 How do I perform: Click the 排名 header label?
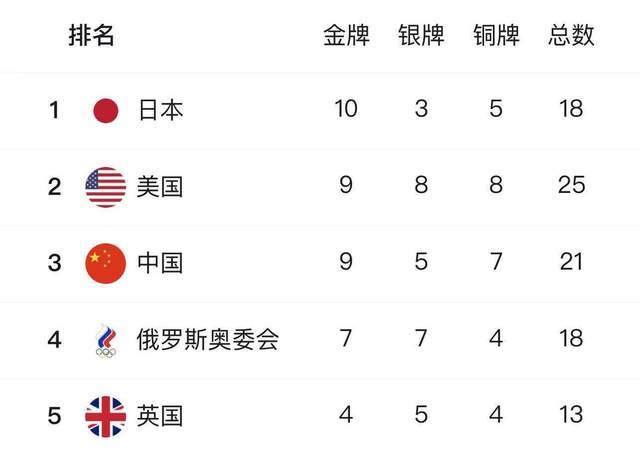pyautogui.click(x=91, y=35)
